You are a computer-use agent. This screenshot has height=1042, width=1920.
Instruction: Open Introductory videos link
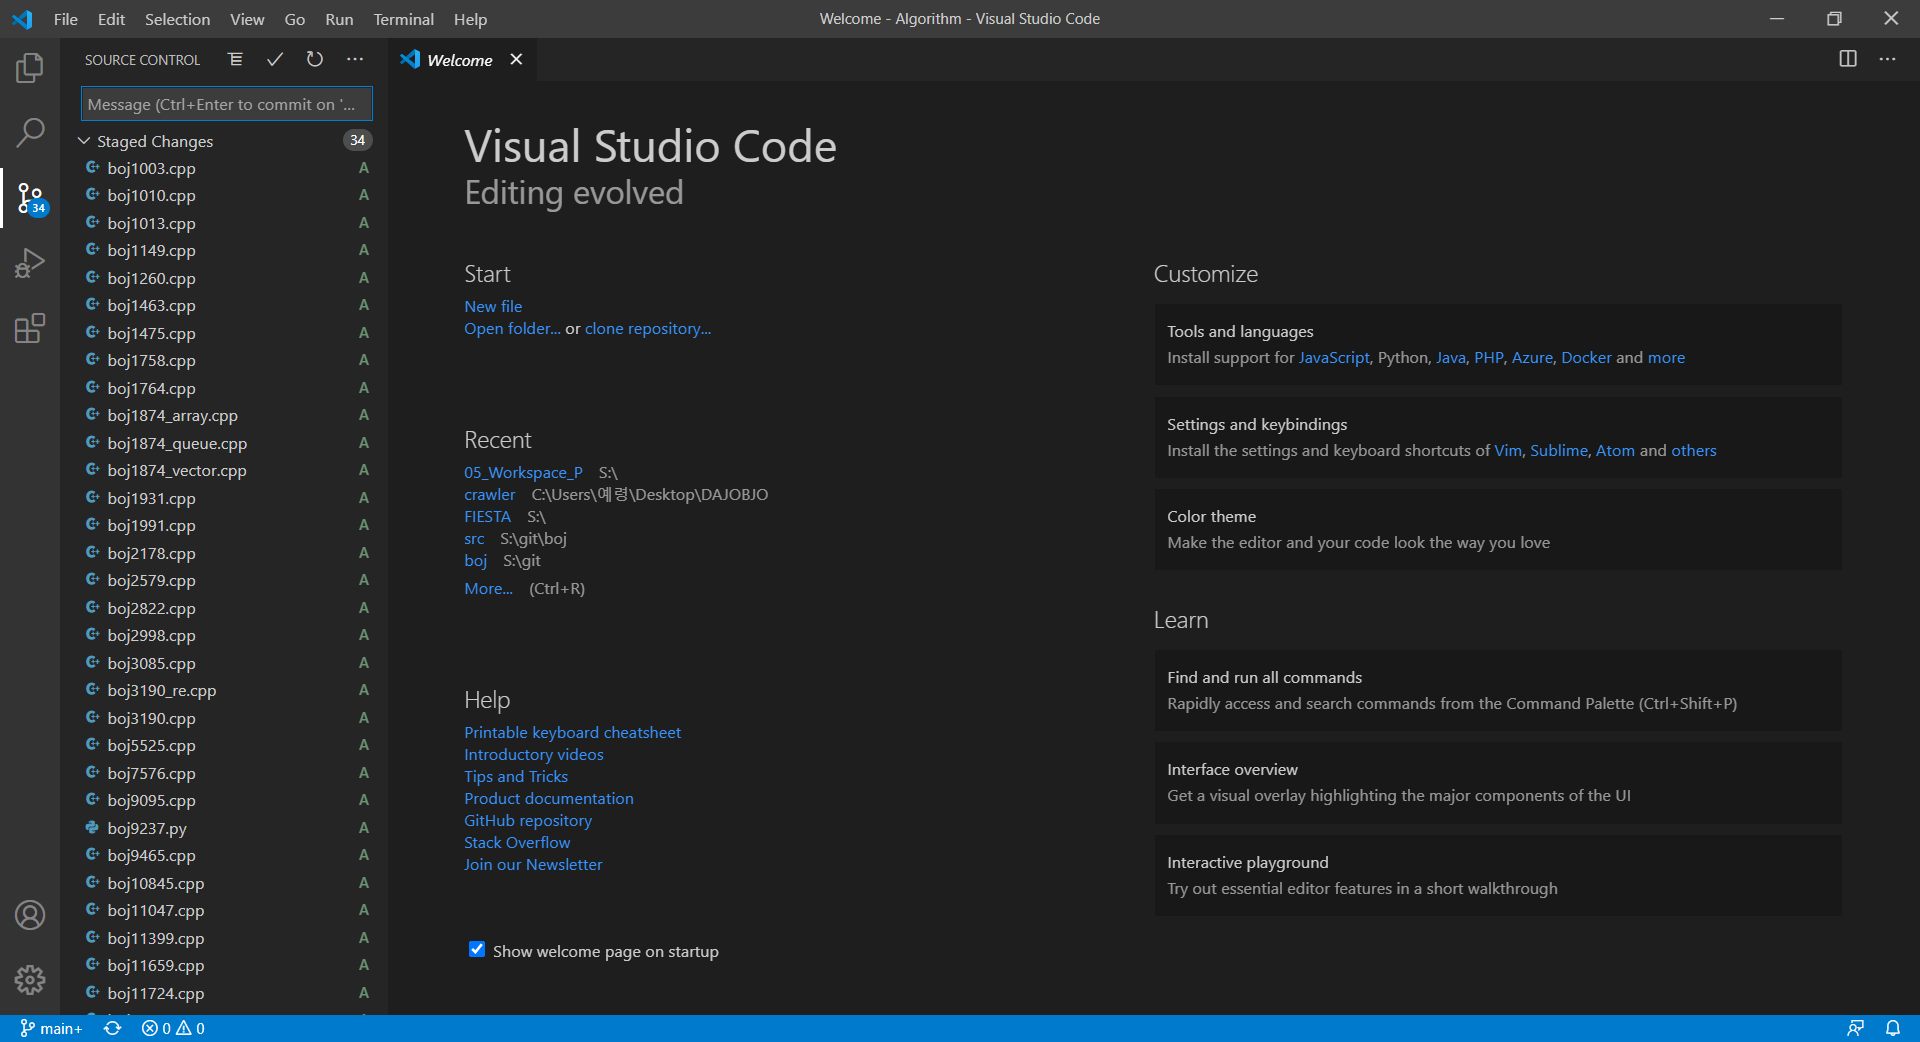click(534, 754)
